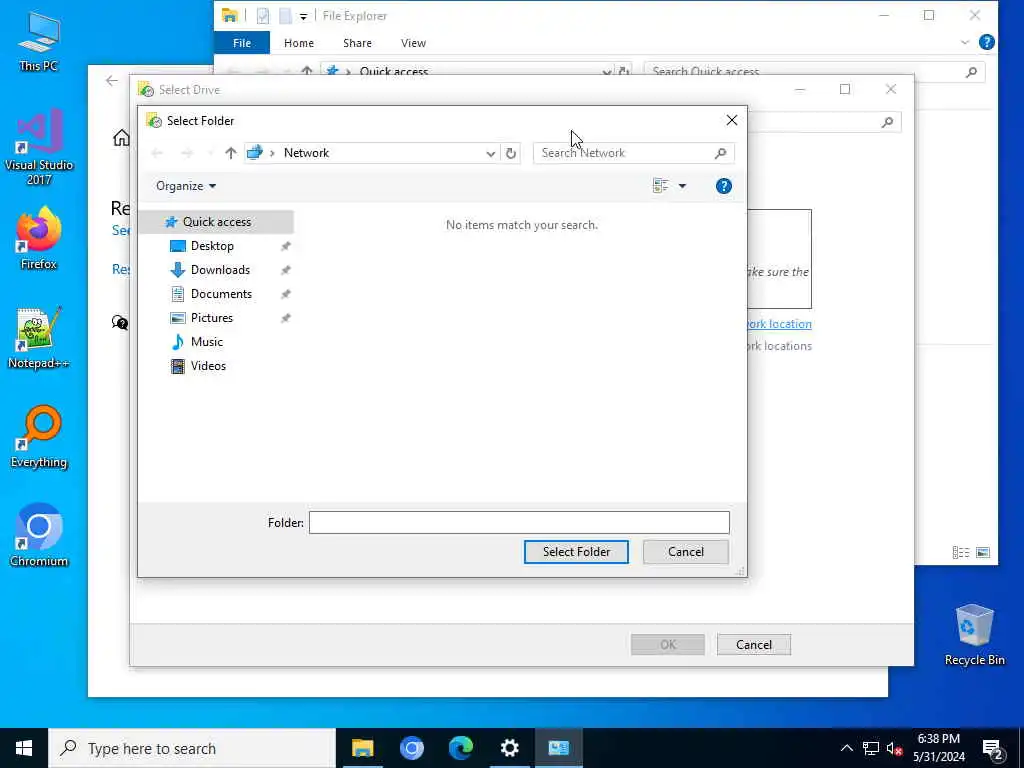Screen dimensions: 1024x768
Task: Open Help in the Select Folder dialog
Action: point(724,186)
